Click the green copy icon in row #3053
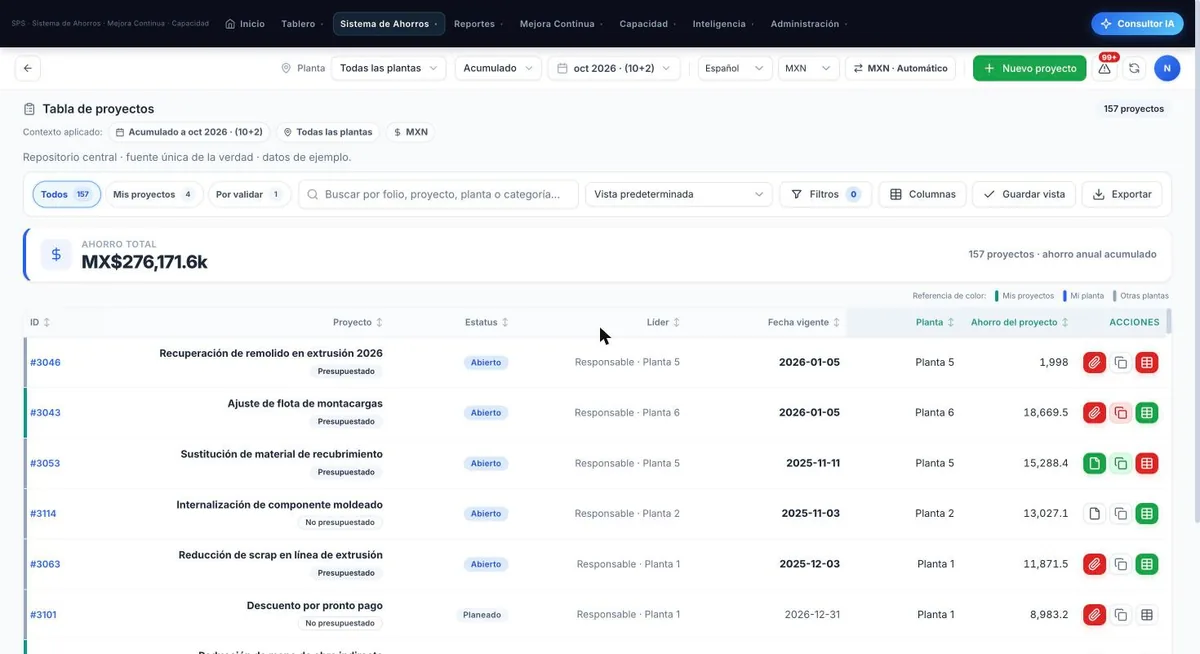Image resolution: width=1200 pixels, height=654 pixels. (x=1121, y=463)
